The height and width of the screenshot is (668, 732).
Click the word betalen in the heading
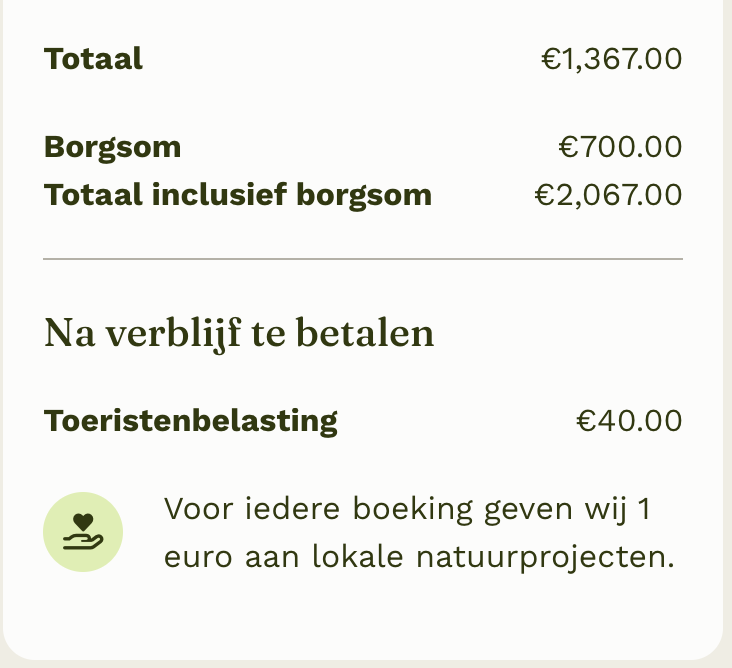click(365, 333)
